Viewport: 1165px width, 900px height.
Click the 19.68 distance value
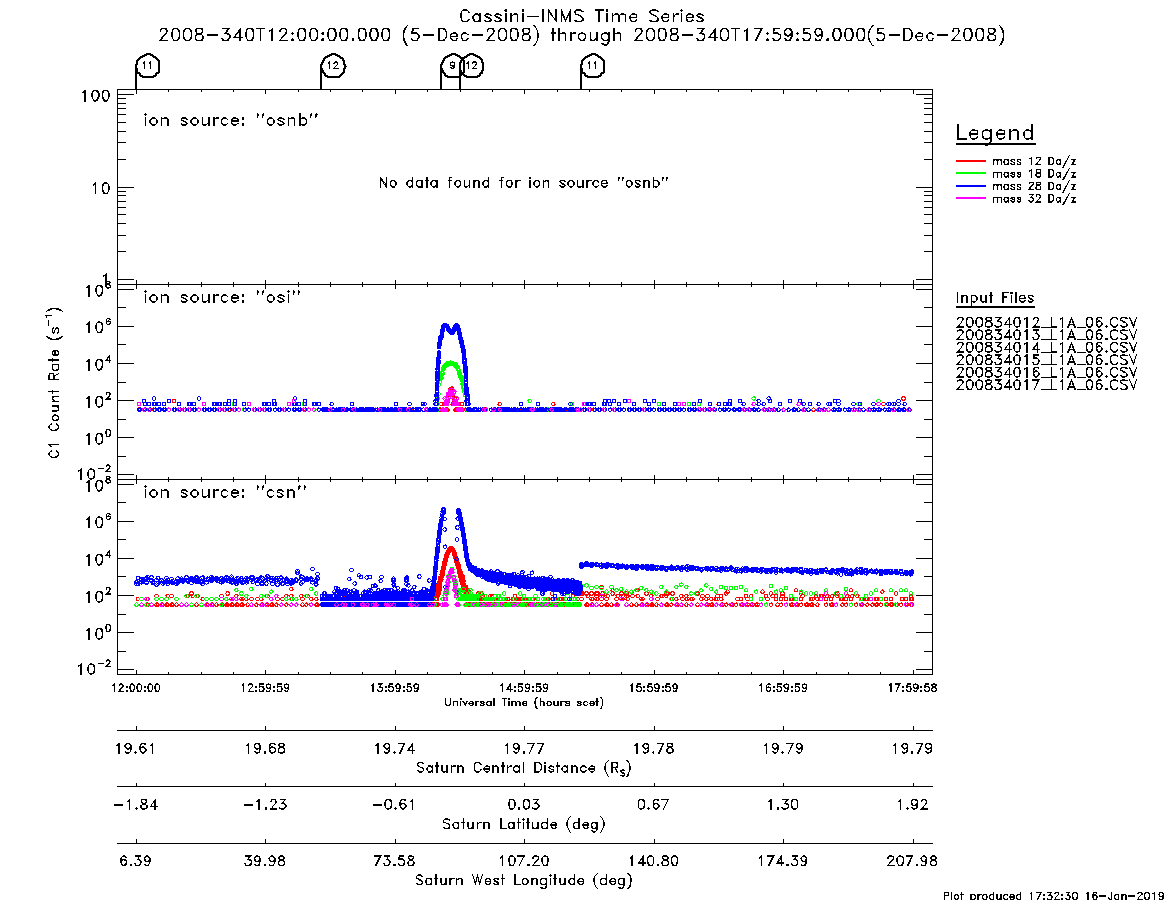pos(265,748)
